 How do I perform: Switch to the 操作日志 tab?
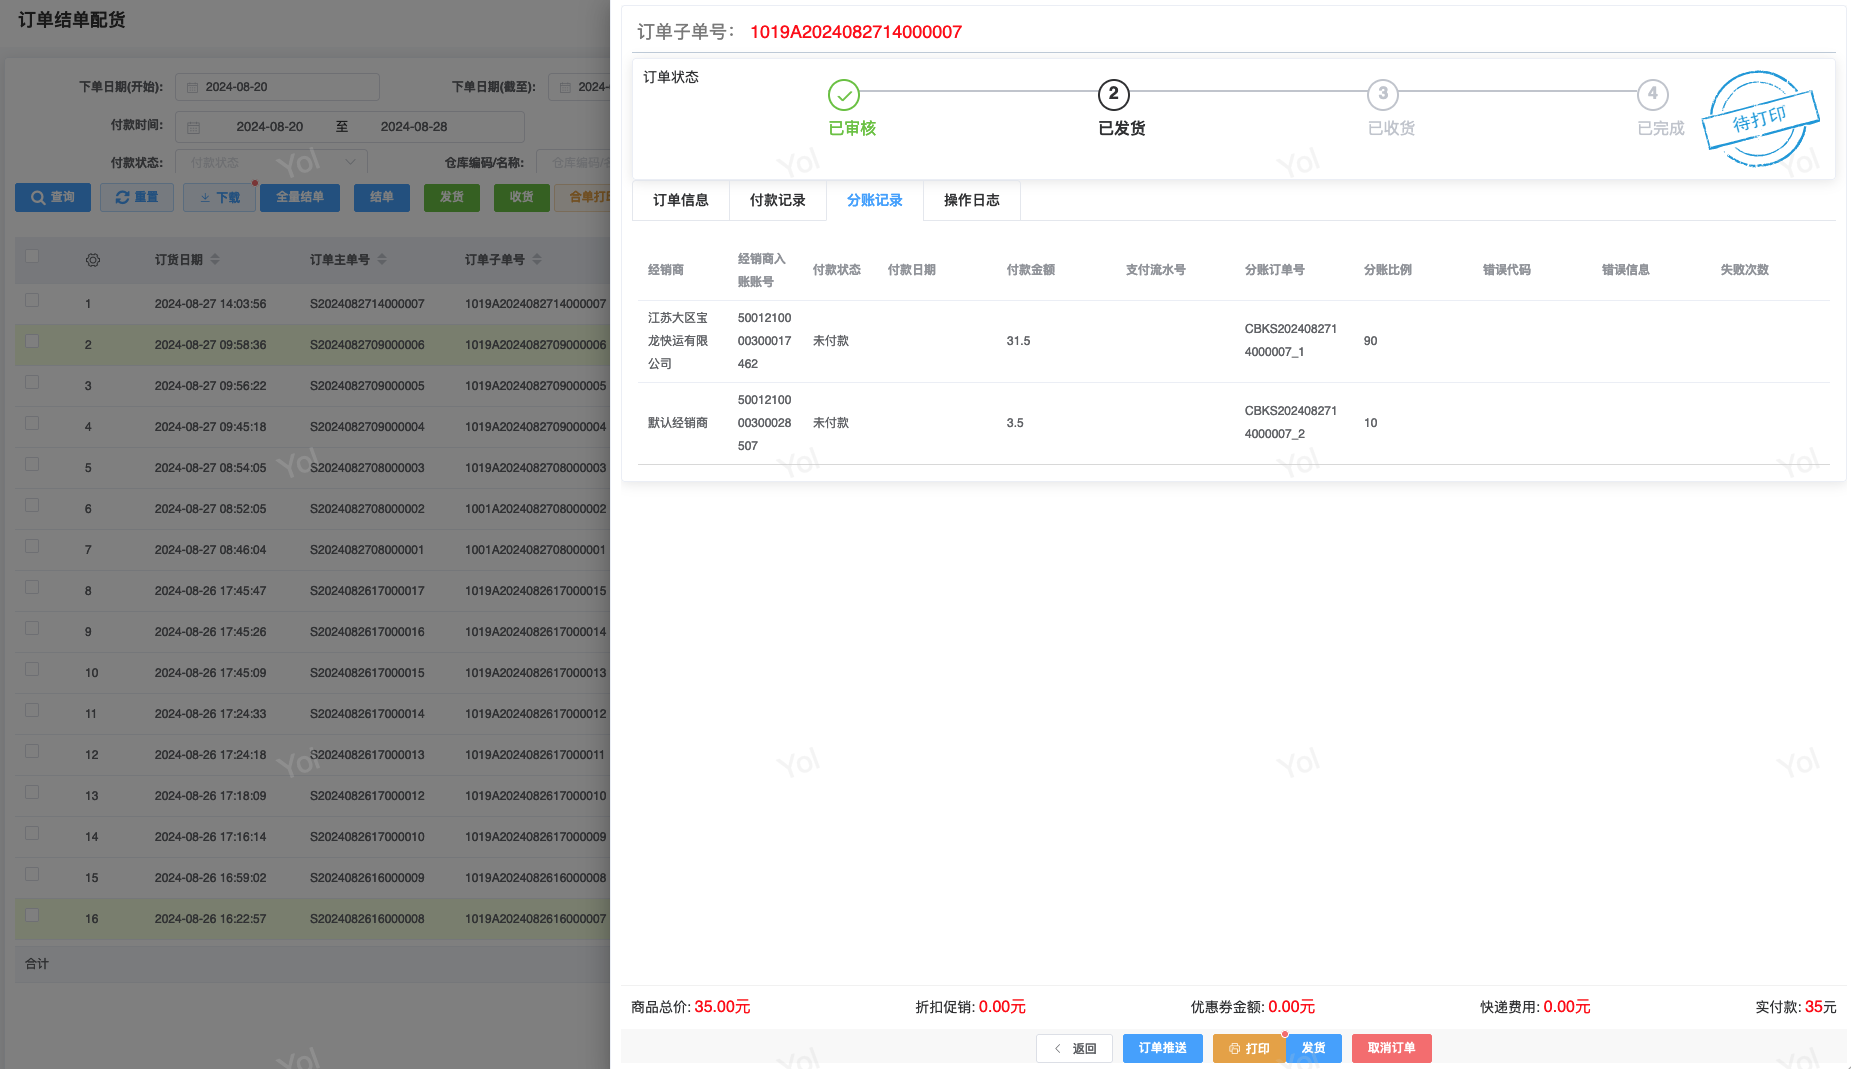coord(971,200)
